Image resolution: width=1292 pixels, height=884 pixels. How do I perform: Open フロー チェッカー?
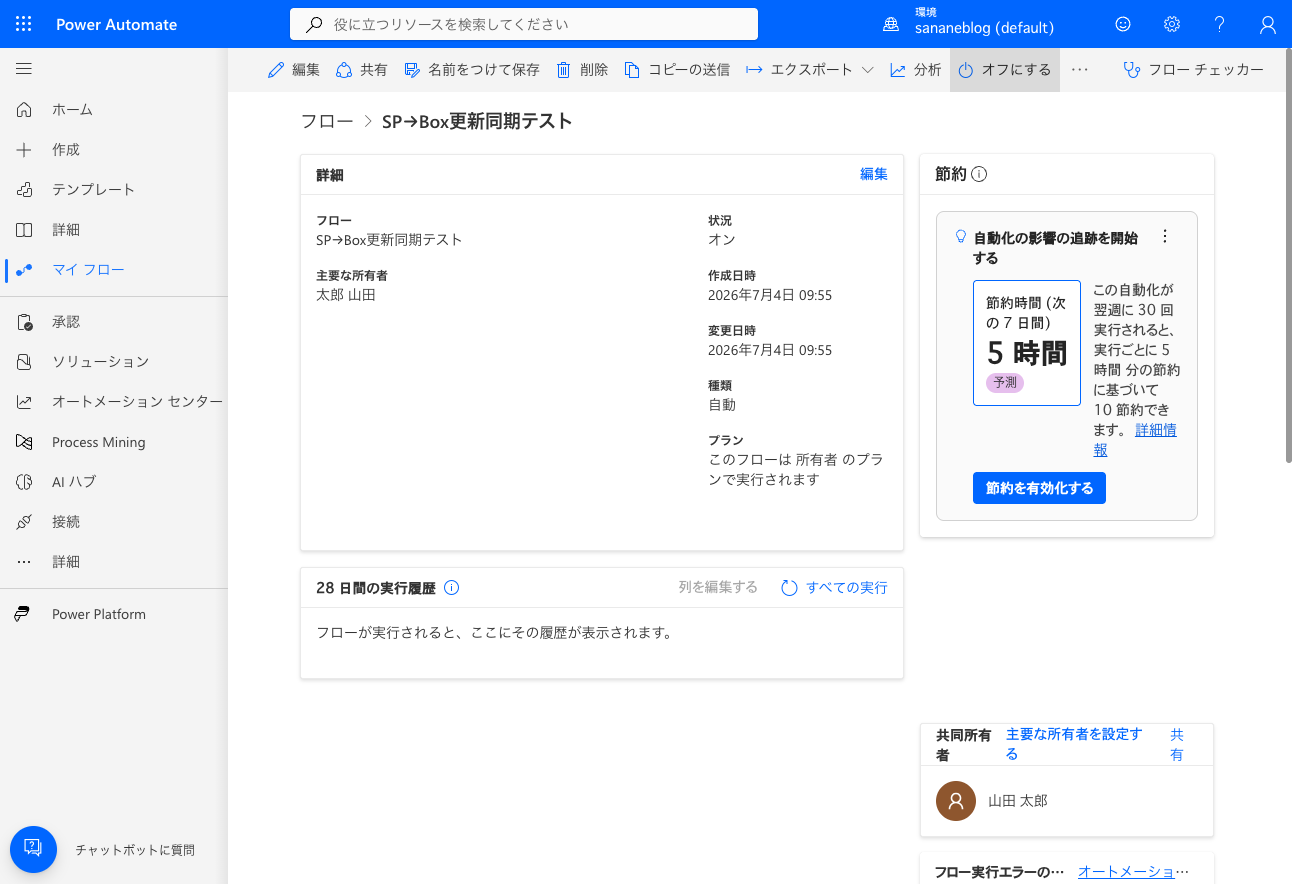tap(1193, 70)
